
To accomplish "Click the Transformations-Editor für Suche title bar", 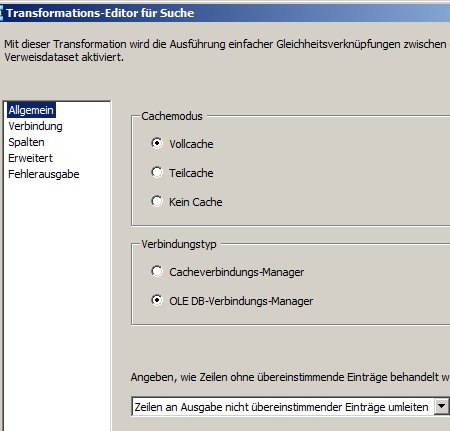I will (x=225, y=13).
